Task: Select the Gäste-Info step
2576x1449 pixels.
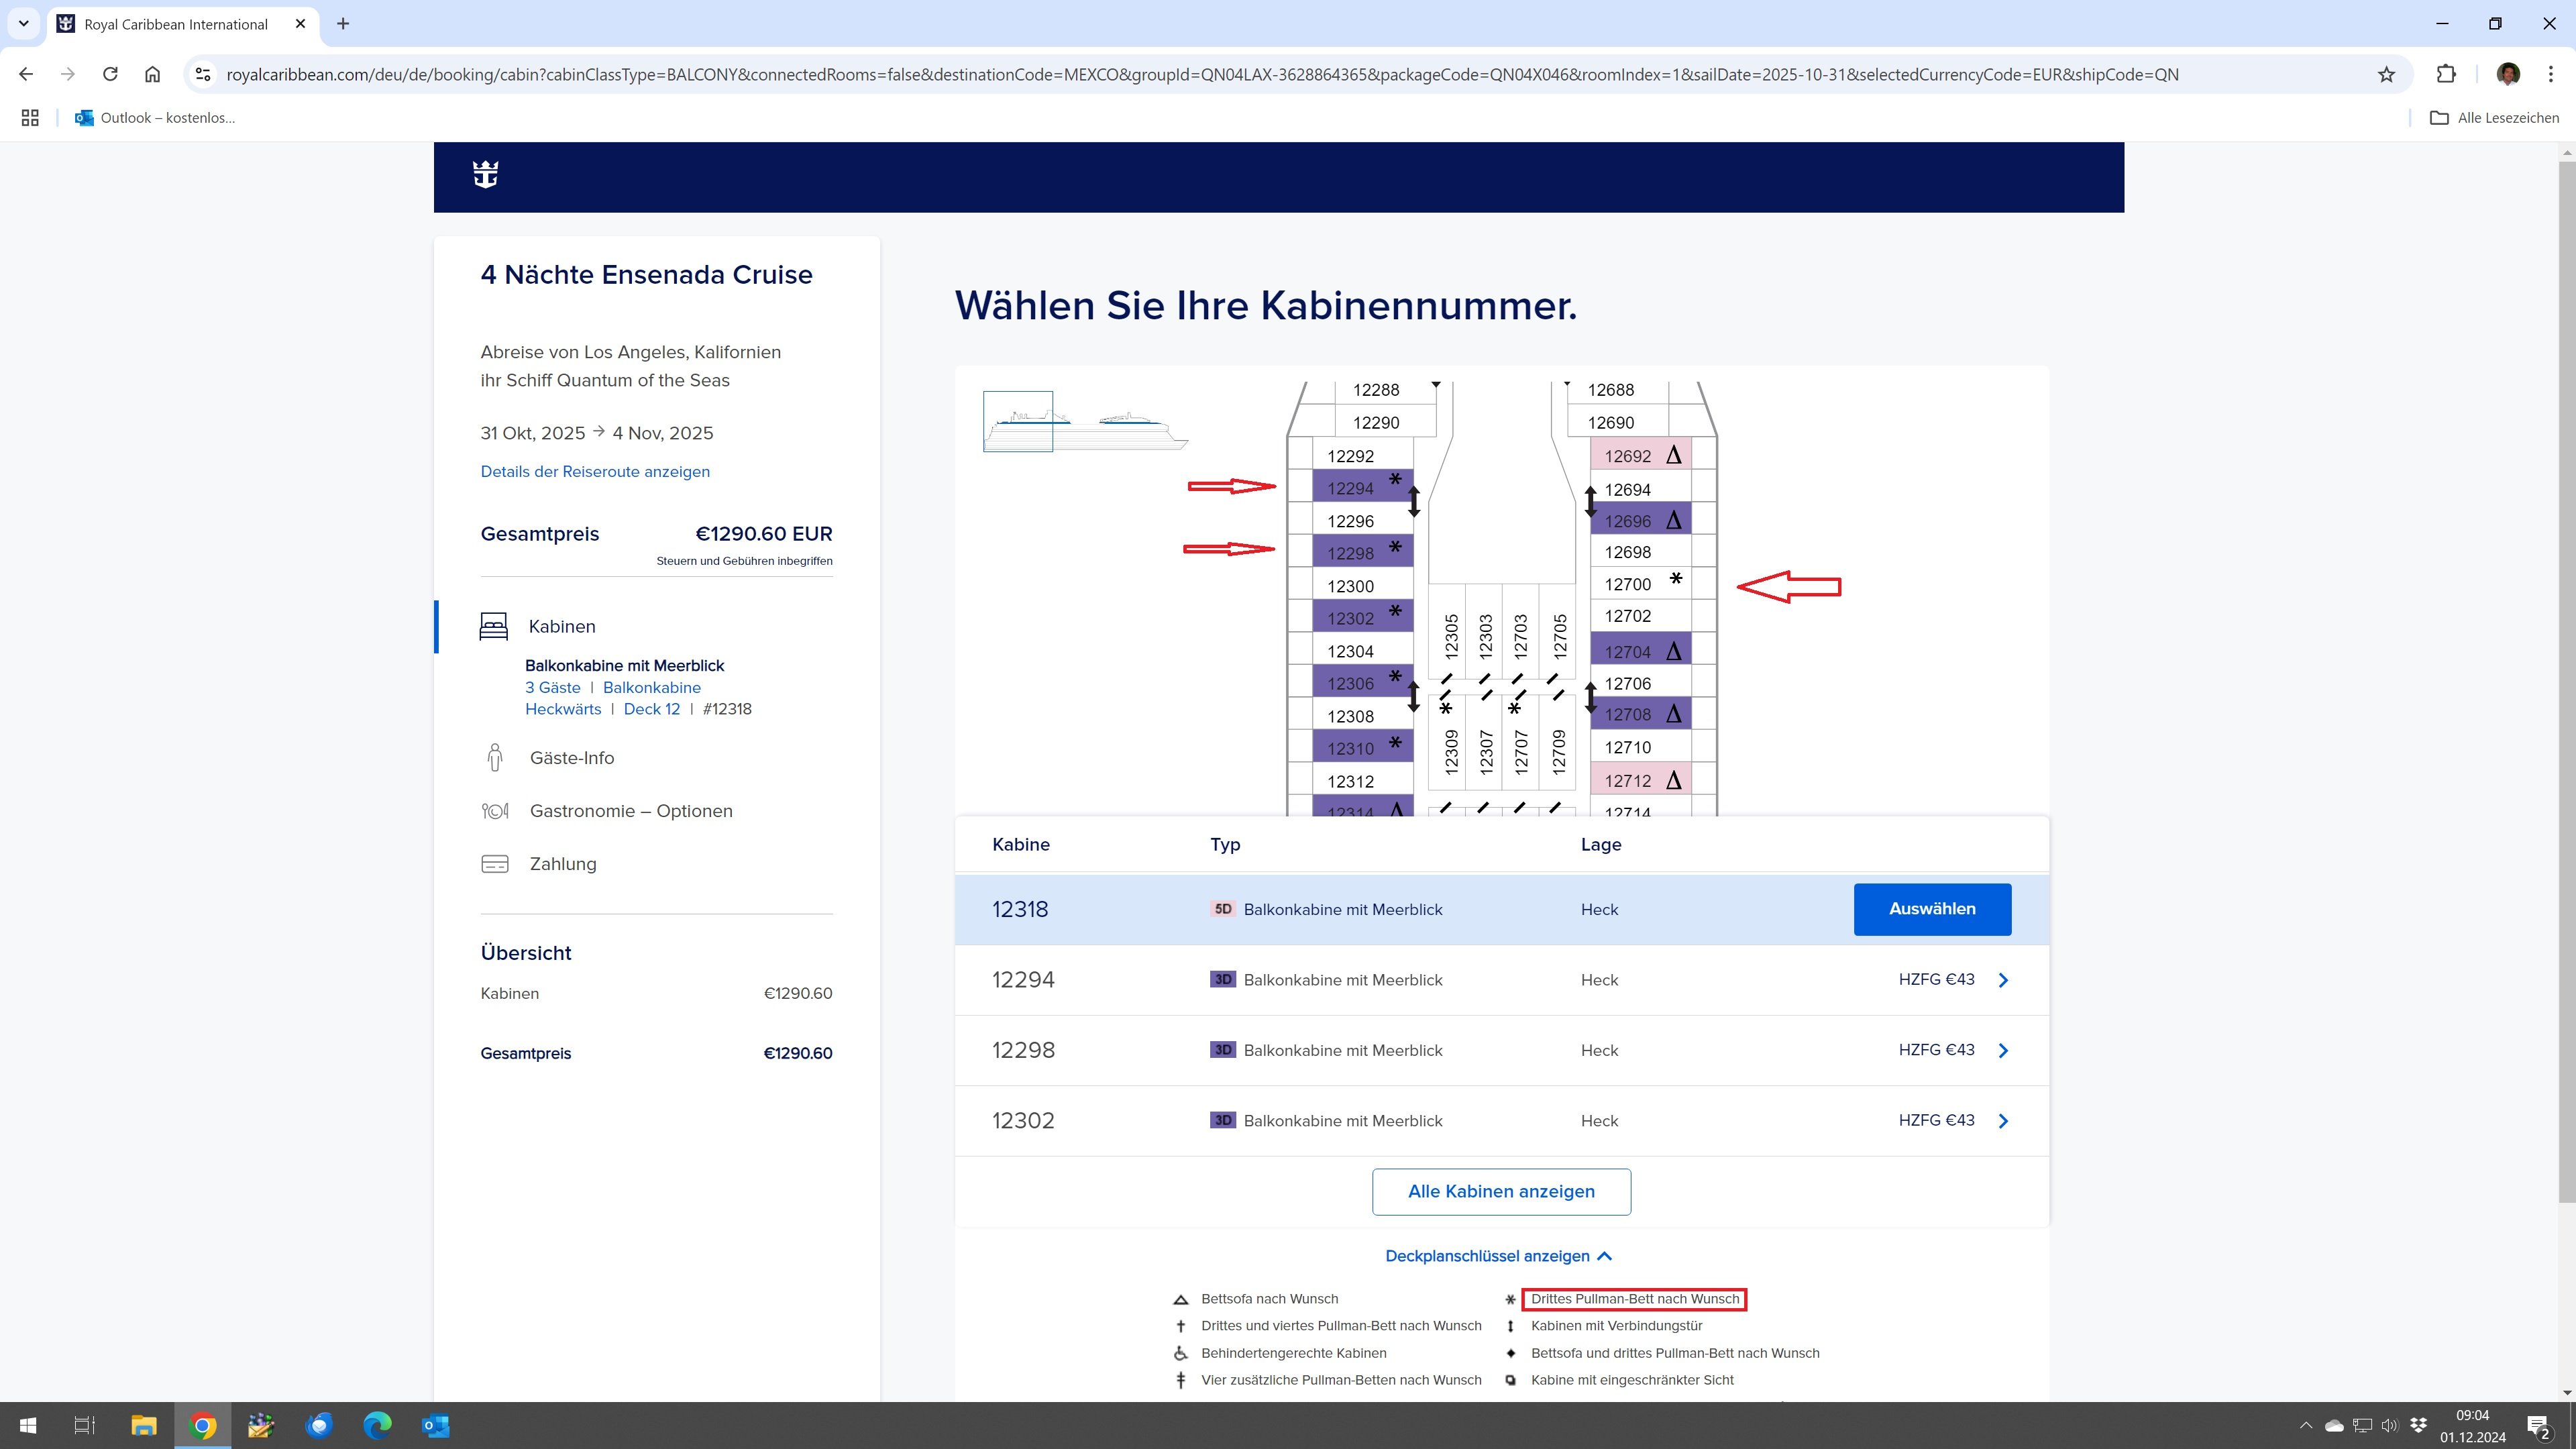Action: tap(572, 758)
